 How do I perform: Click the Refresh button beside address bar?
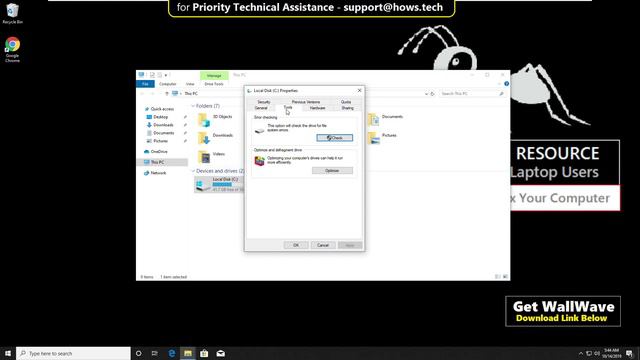coord(433,93)
